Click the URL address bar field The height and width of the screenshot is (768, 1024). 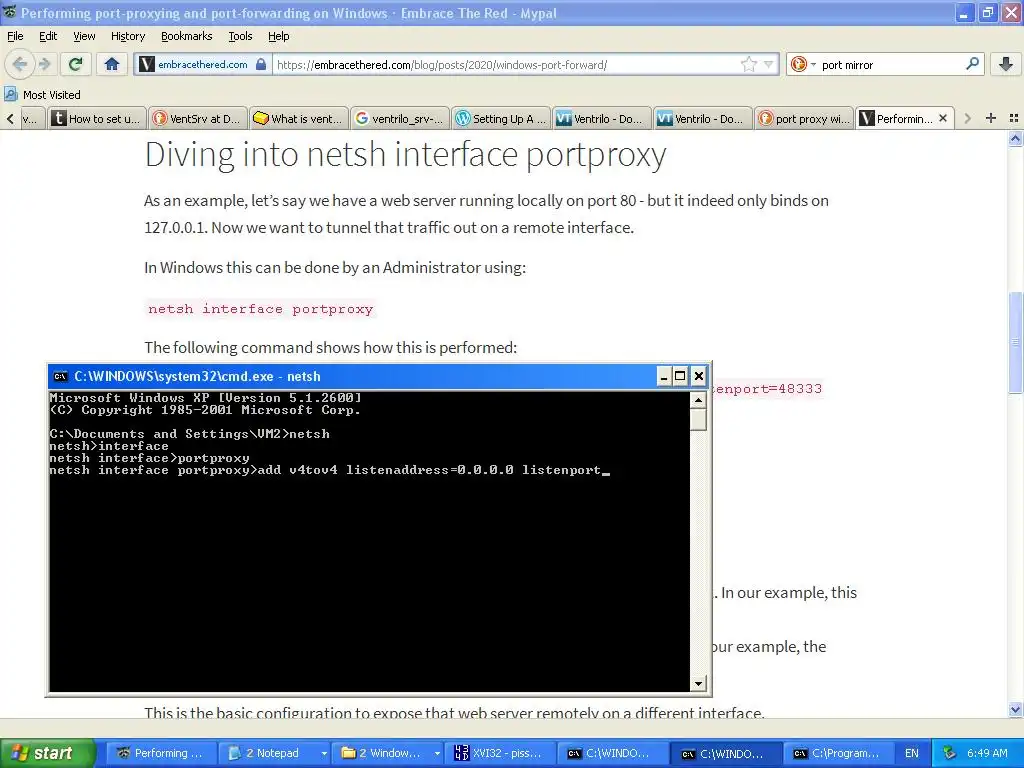pos(507,64)
